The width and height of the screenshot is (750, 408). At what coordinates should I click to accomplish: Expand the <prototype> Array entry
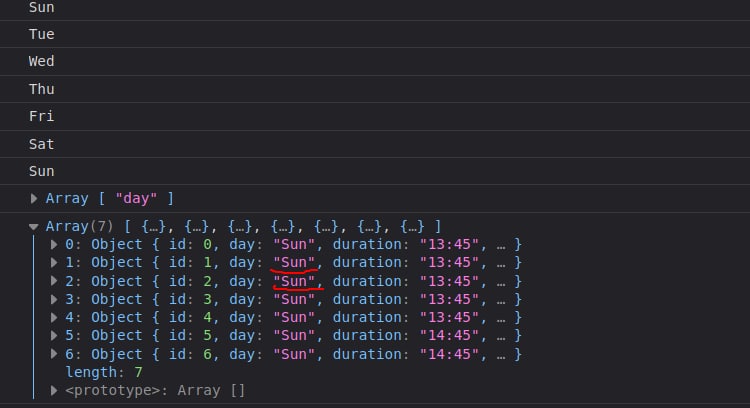(54, 391)
